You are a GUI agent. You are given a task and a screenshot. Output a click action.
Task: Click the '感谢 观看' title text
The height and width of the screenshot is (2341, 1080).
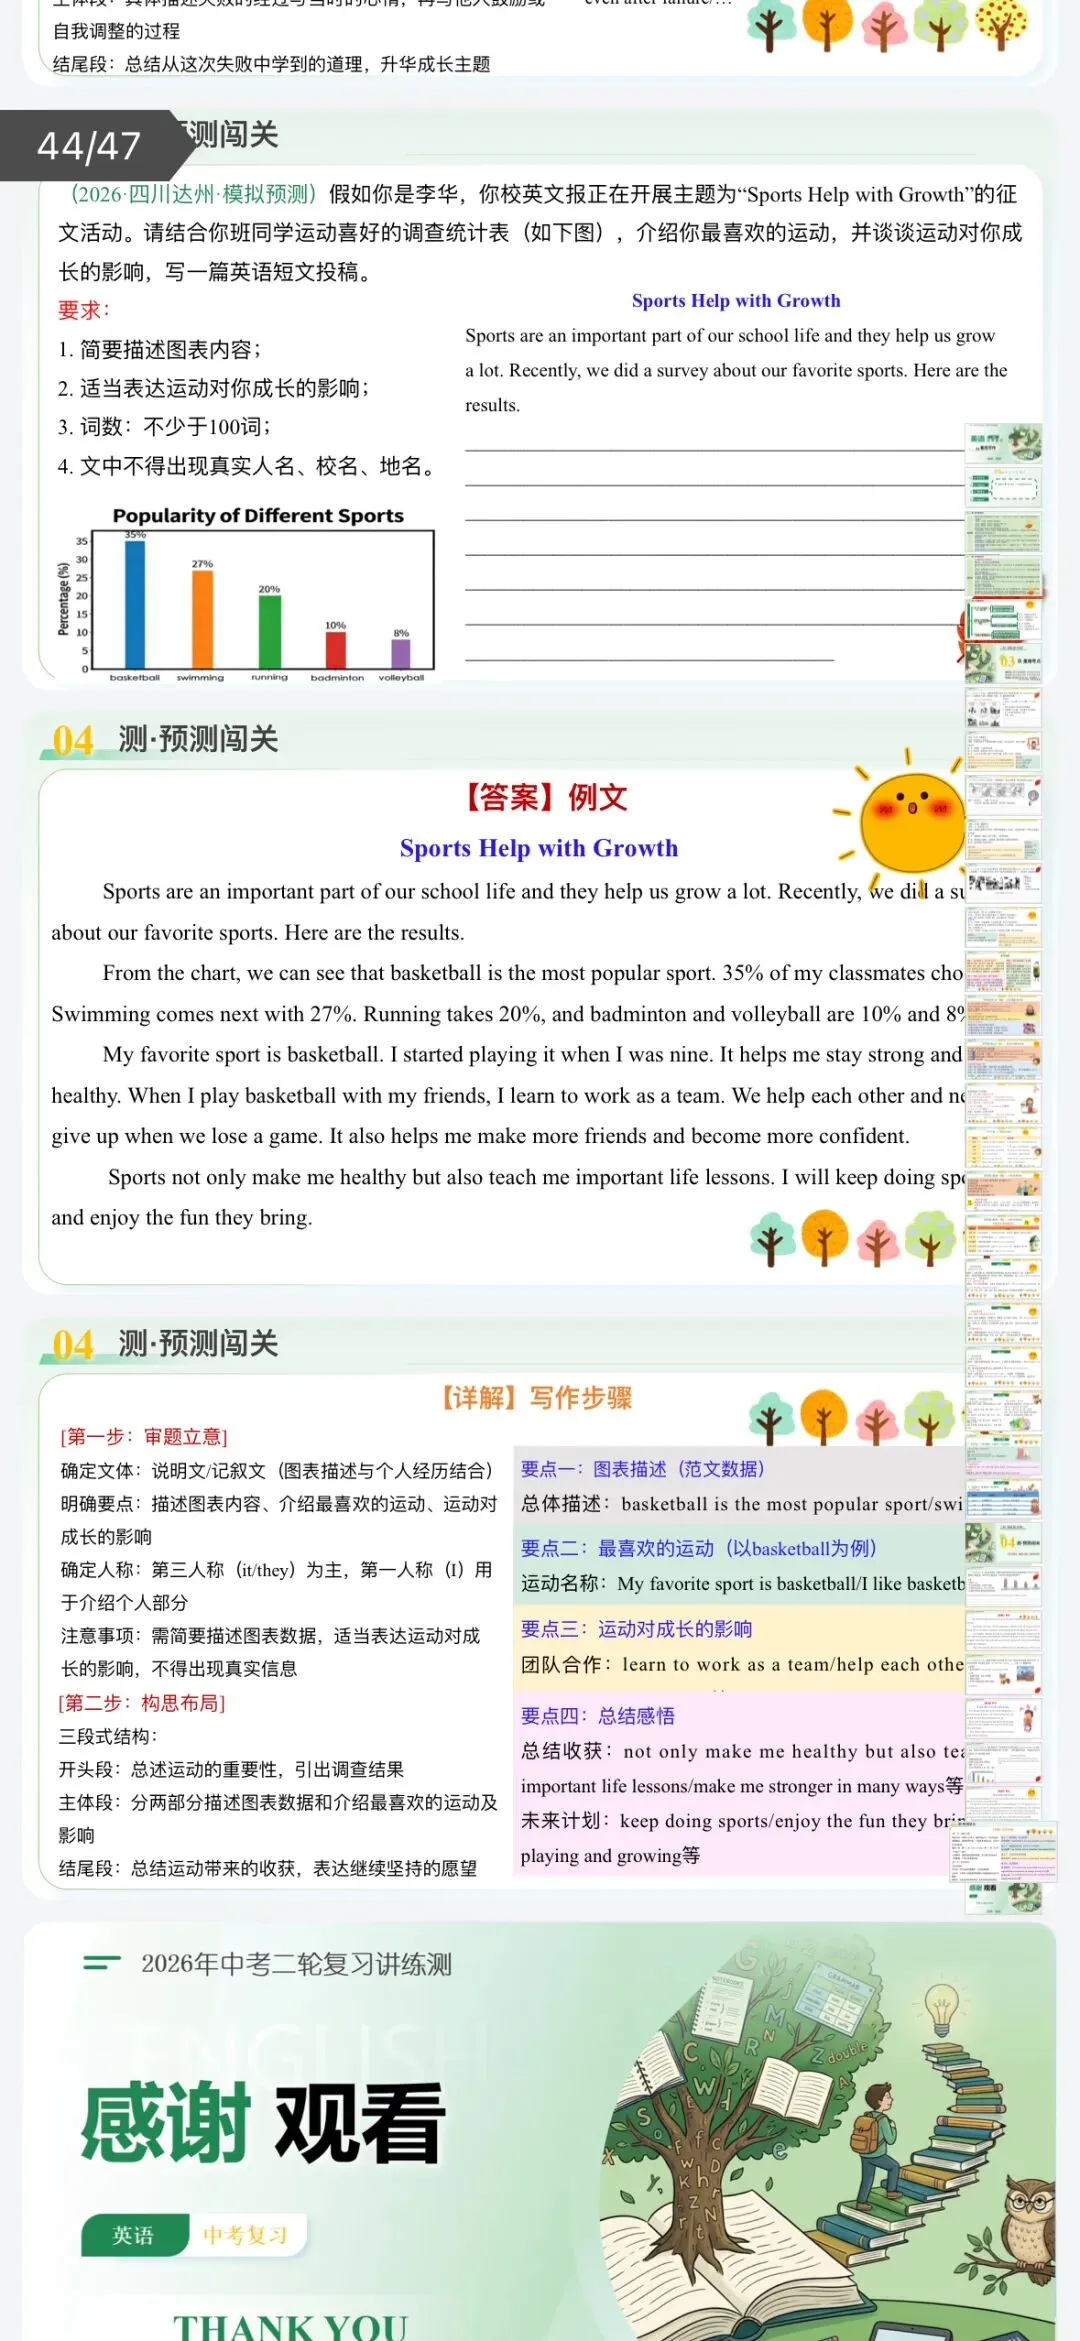(x=262, y=2123)
